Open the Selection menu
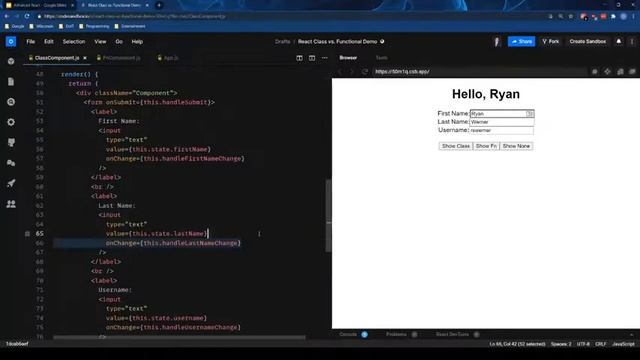 click(74, 42)
